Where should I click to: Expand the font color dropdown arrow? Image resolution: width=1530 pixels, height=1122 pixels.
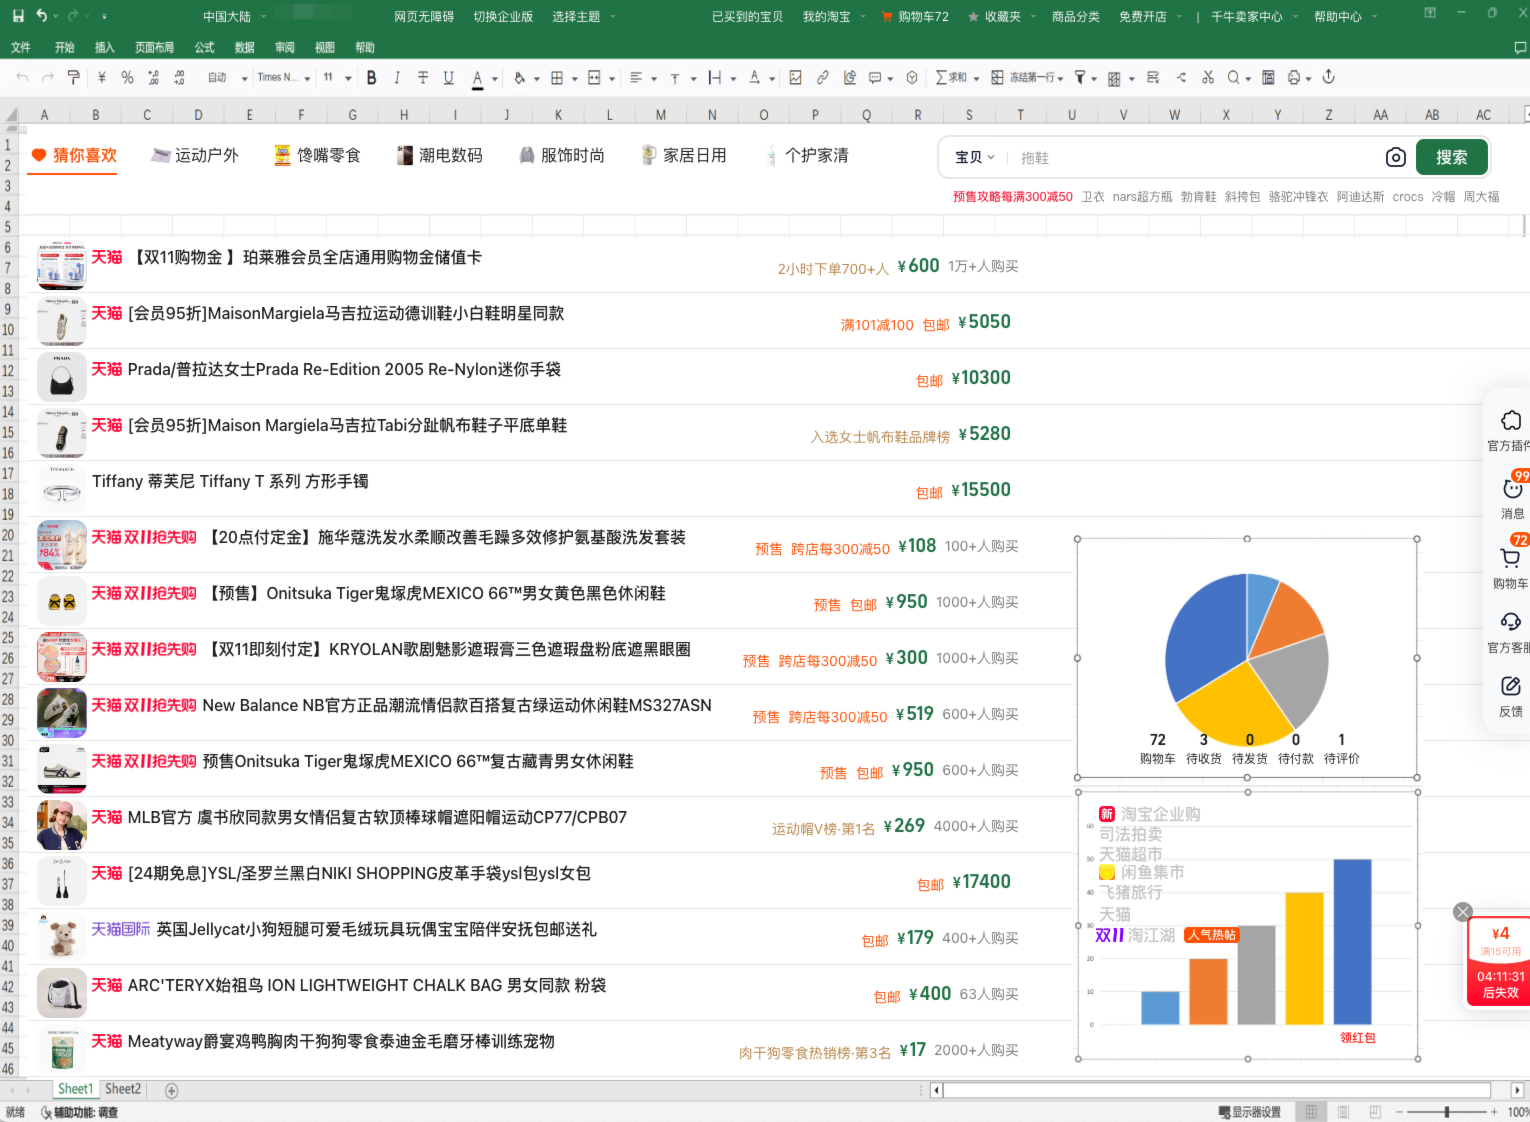[495, 78]
